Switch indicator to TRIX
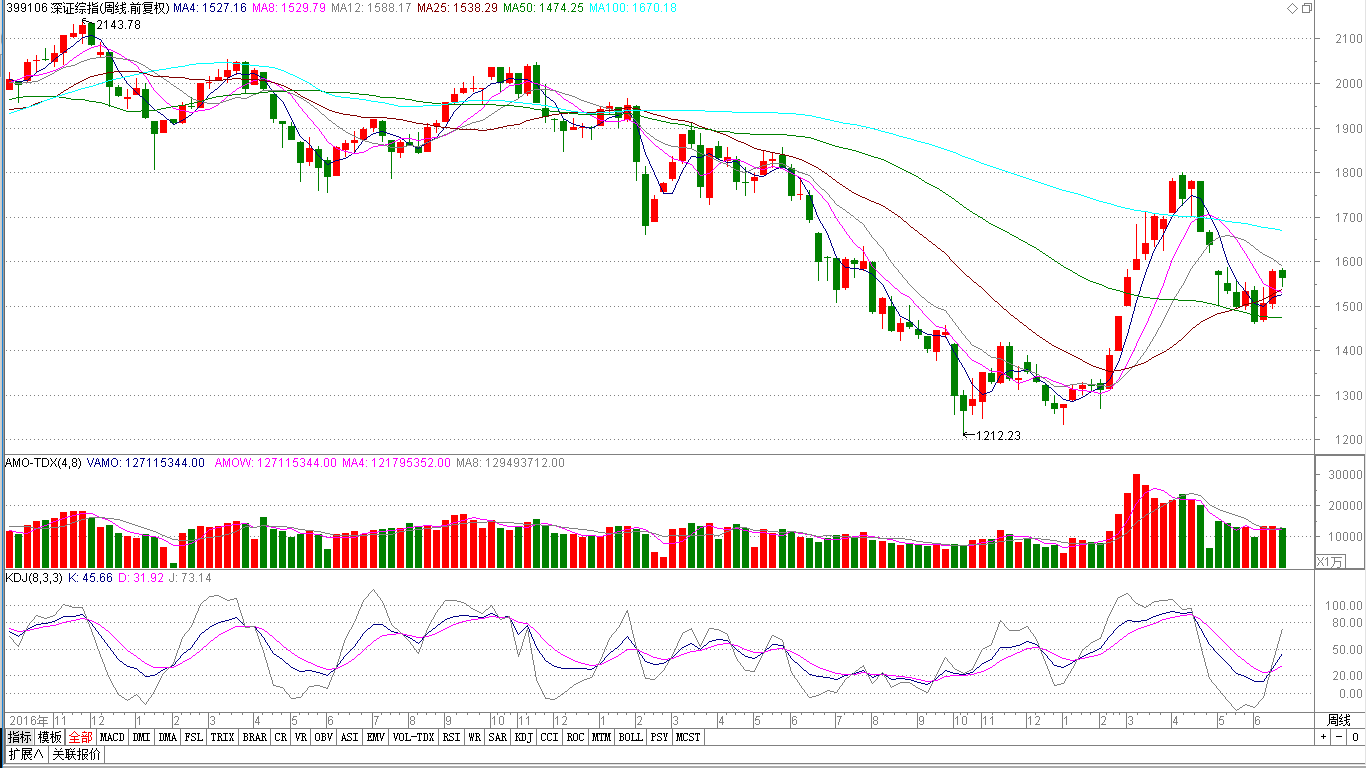1366x768 pixels. (x=222, y=737)
